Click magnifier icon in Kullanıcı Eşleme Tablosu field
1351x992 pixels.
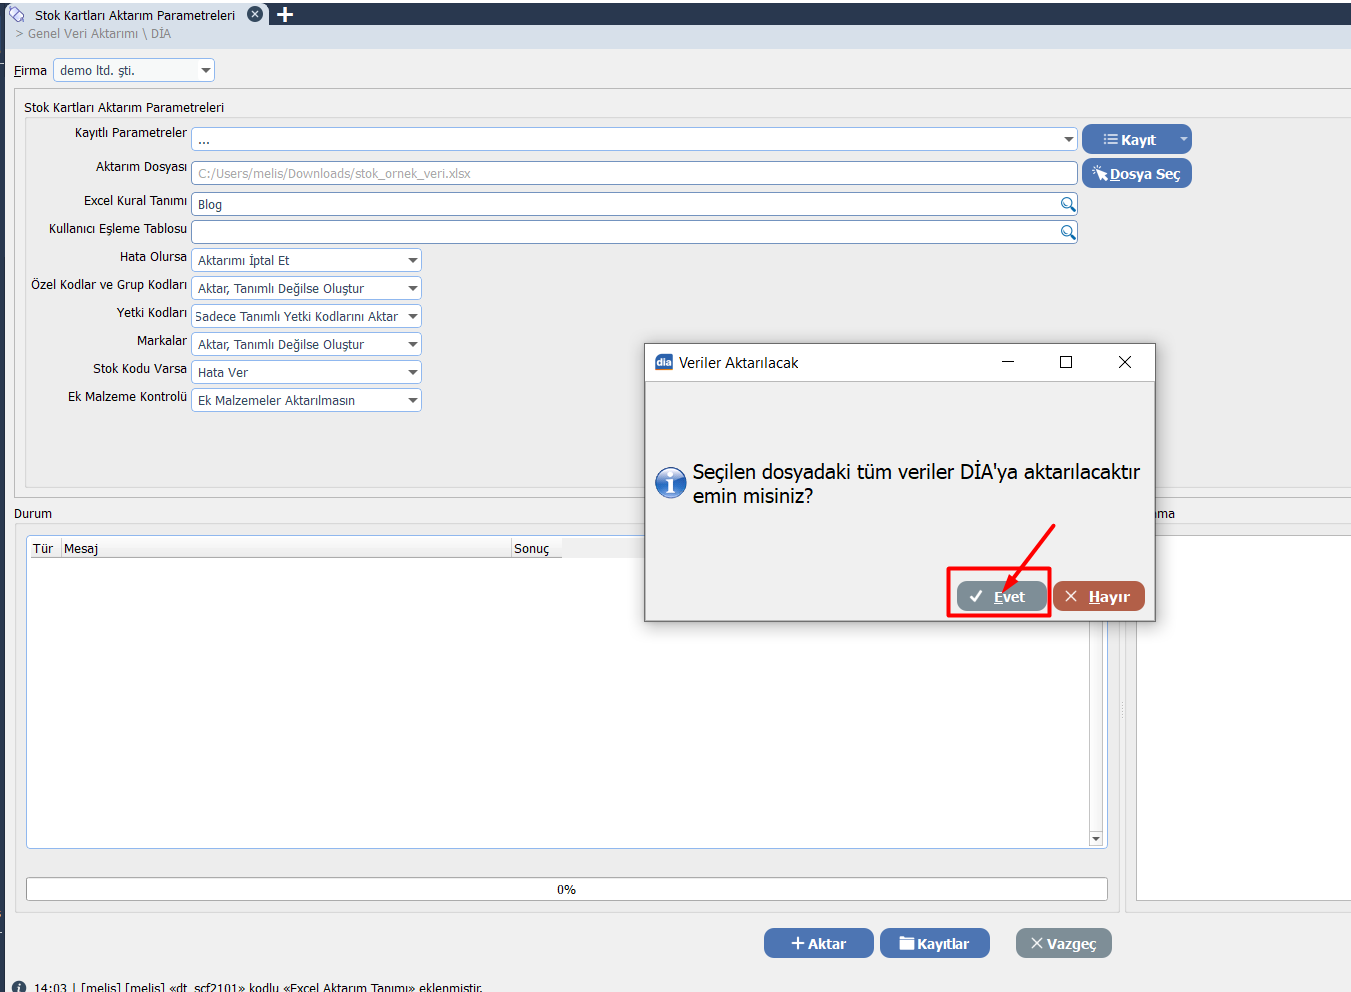click(1068, 232)
